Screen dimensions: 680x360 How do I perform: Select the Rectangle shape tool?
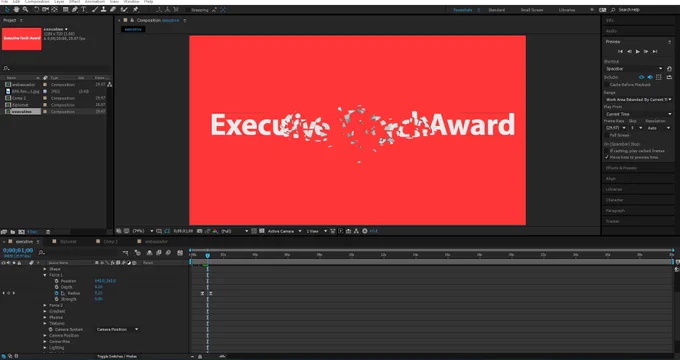click(65, 10)
